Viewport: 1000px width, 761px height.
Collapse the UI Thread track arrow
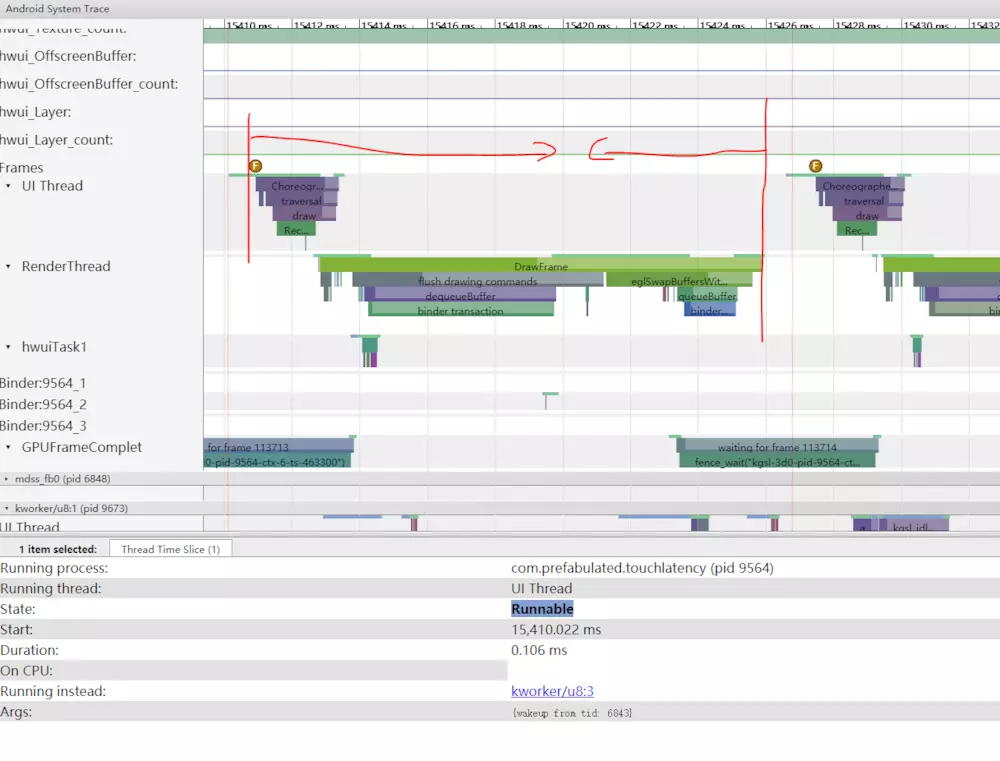[8, 186]
